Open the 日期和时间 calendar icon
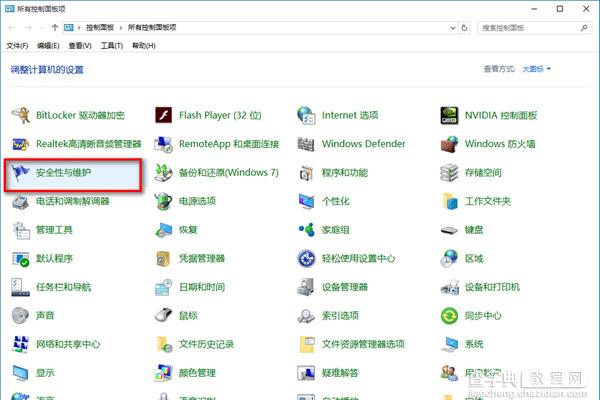The image size is (600, 400). (164, 287)
